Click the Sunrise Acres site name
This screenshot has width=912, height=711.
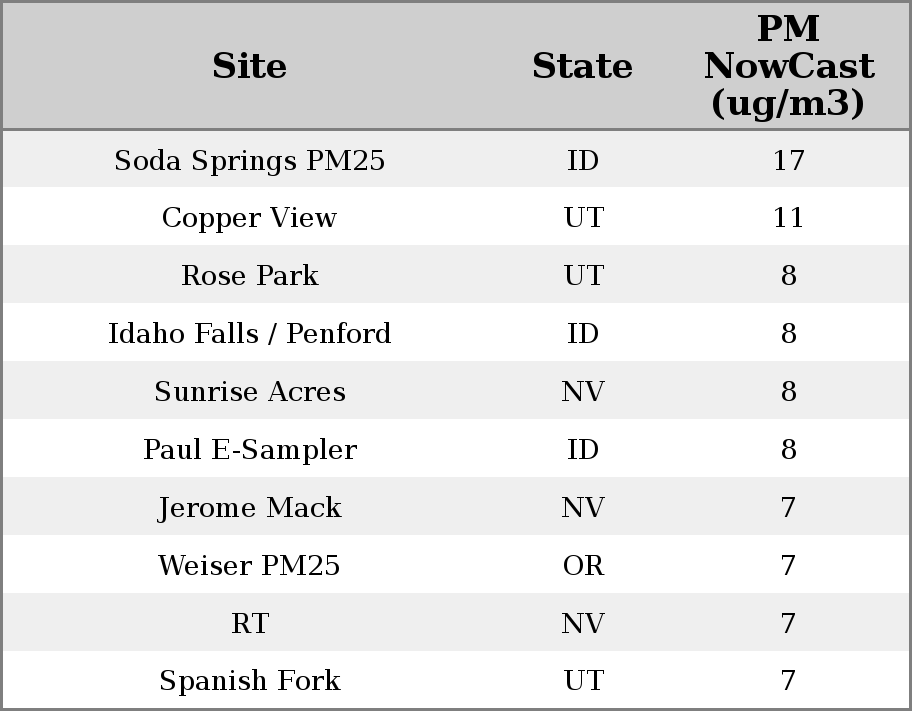(249, 392)
